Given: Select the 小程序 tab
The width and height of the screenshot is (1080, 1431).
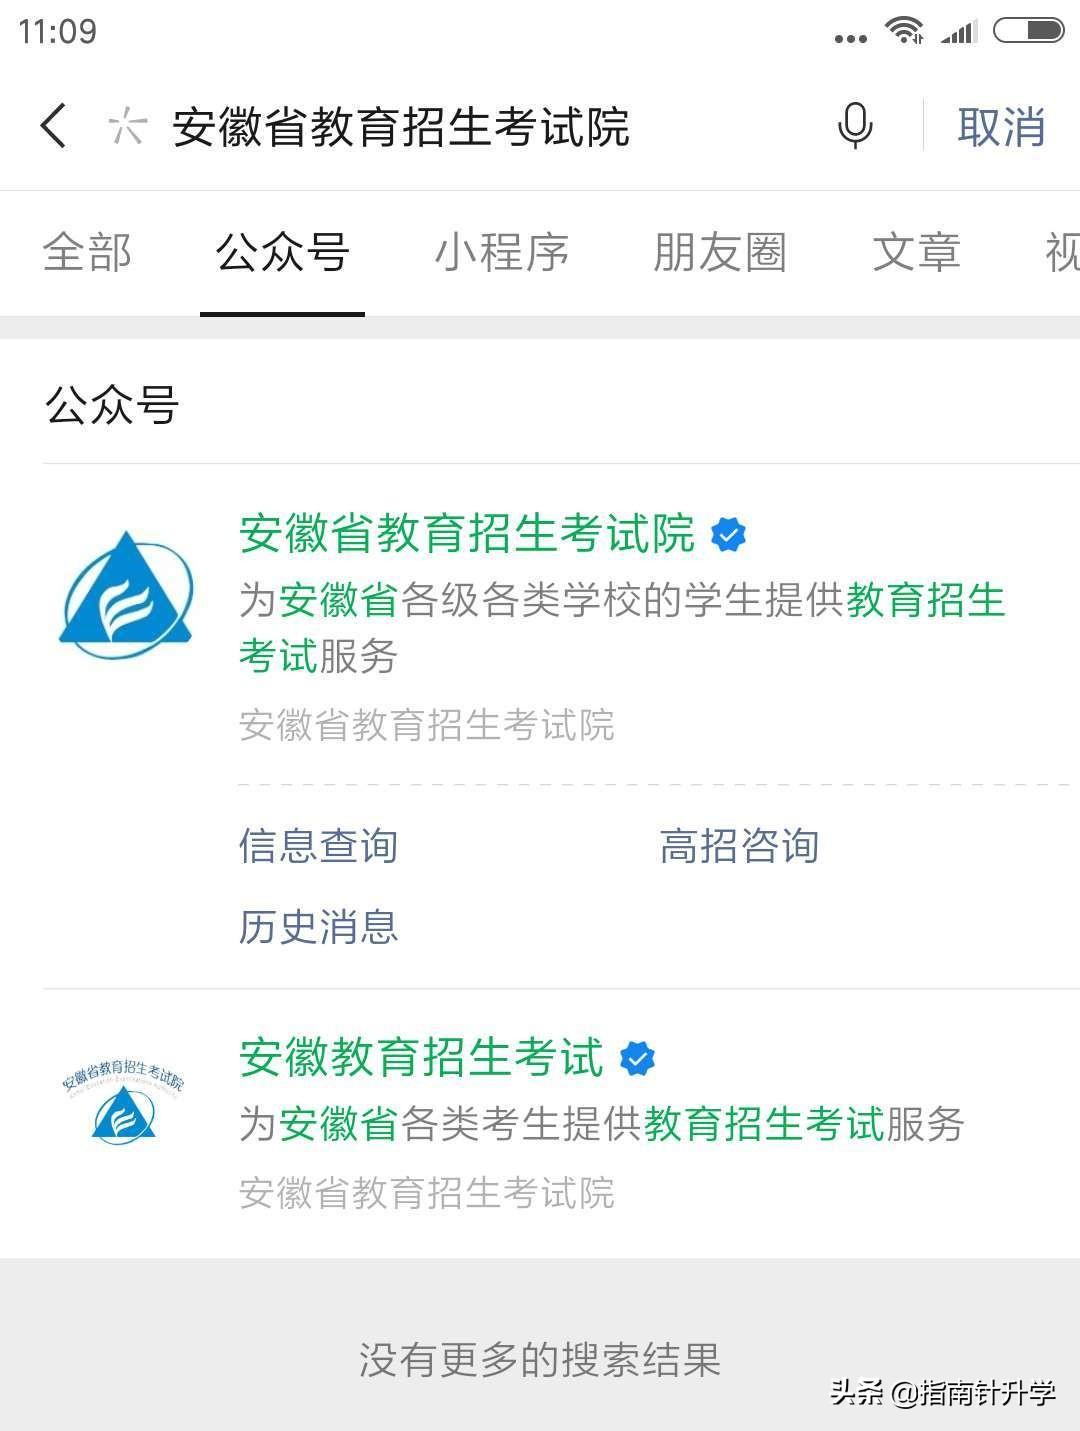Looking at the screenshot, I should 501,252.
